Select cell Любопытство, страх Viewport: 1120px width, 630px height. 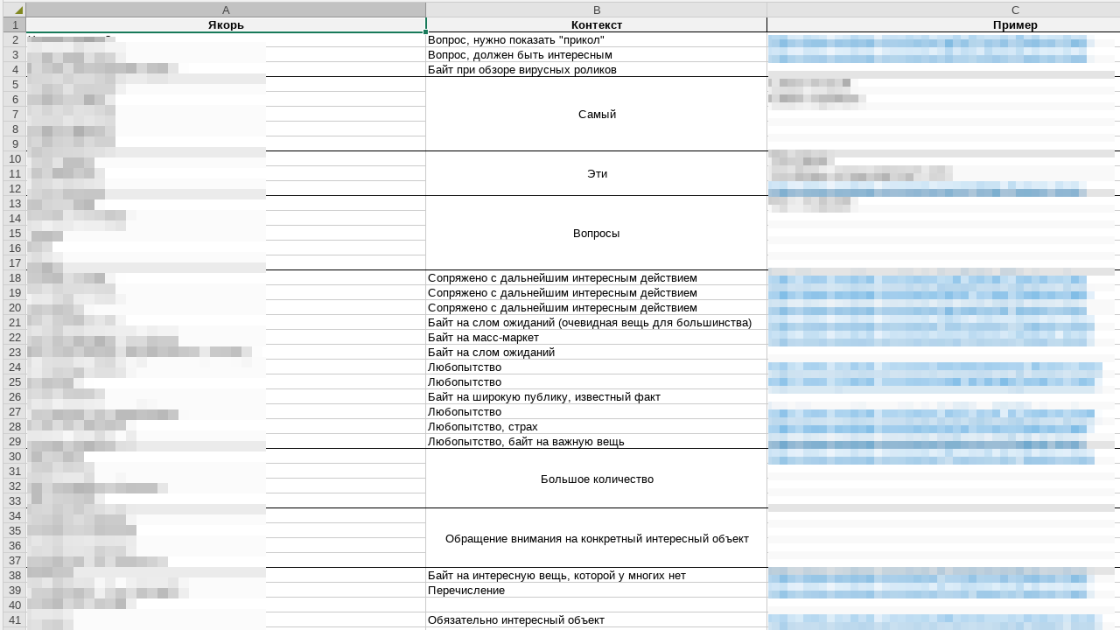(x=596, y=426)
